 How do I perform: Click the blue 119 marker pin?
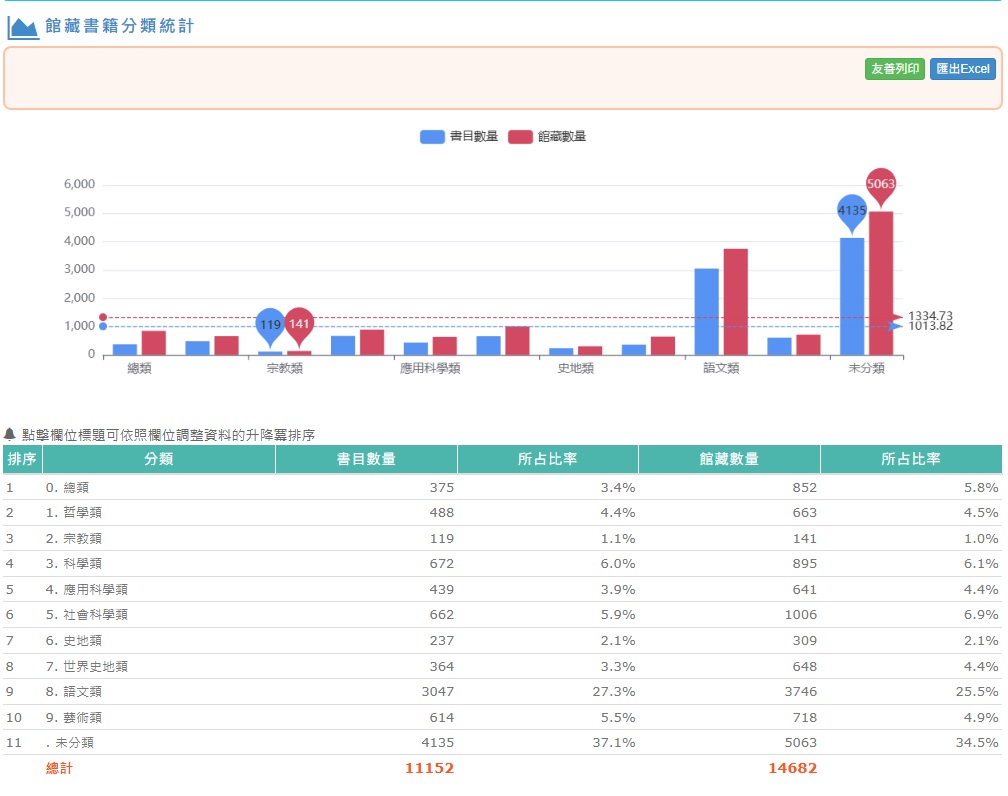click(x=270, y=324)
